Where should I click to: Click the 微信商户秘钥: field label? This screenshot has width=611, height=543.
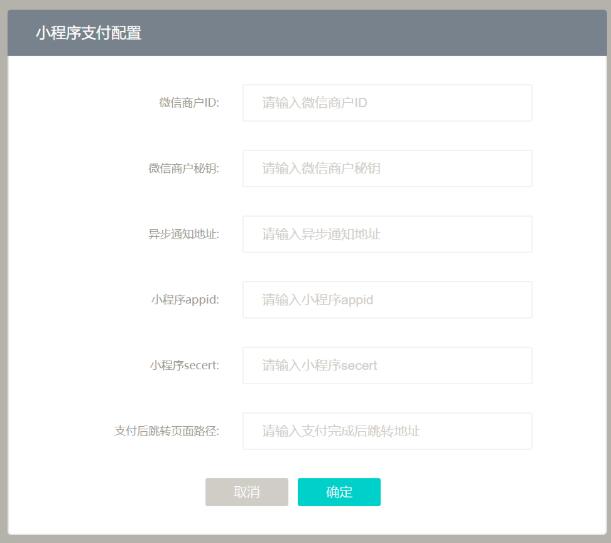pyautogui.click(x=184, y=168)
